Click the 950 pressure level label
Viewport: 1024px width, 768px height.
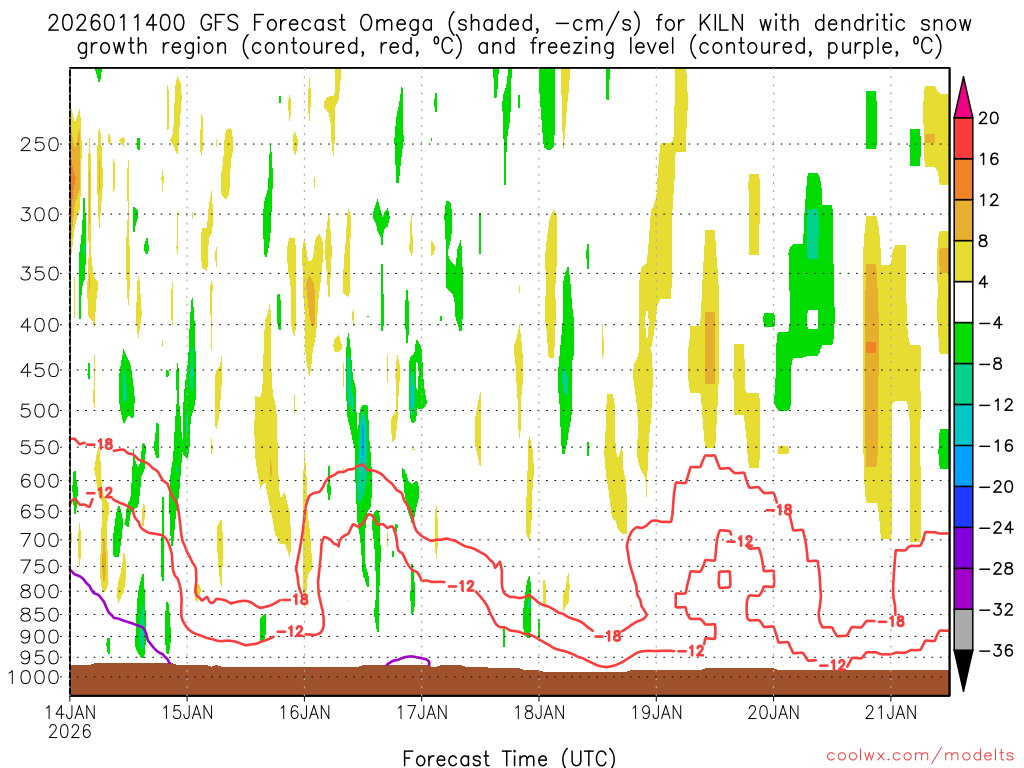coord(40,658)
